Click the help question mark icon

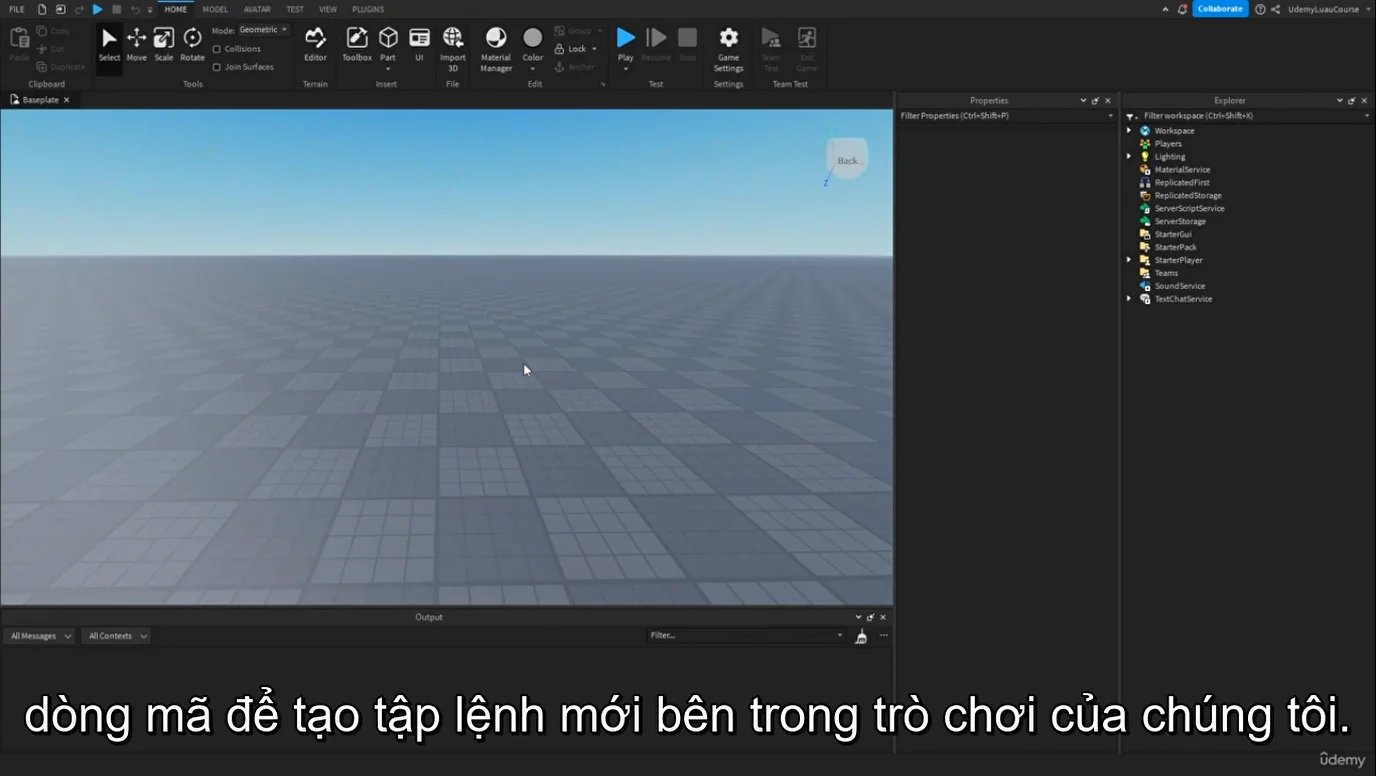(1260, 9)
